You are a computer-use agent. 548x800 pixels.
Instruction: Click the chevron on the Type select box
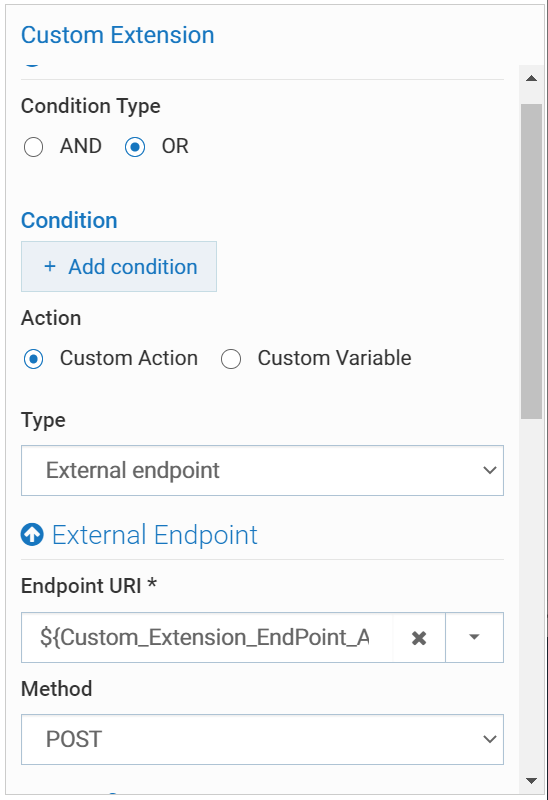(490, 470)
